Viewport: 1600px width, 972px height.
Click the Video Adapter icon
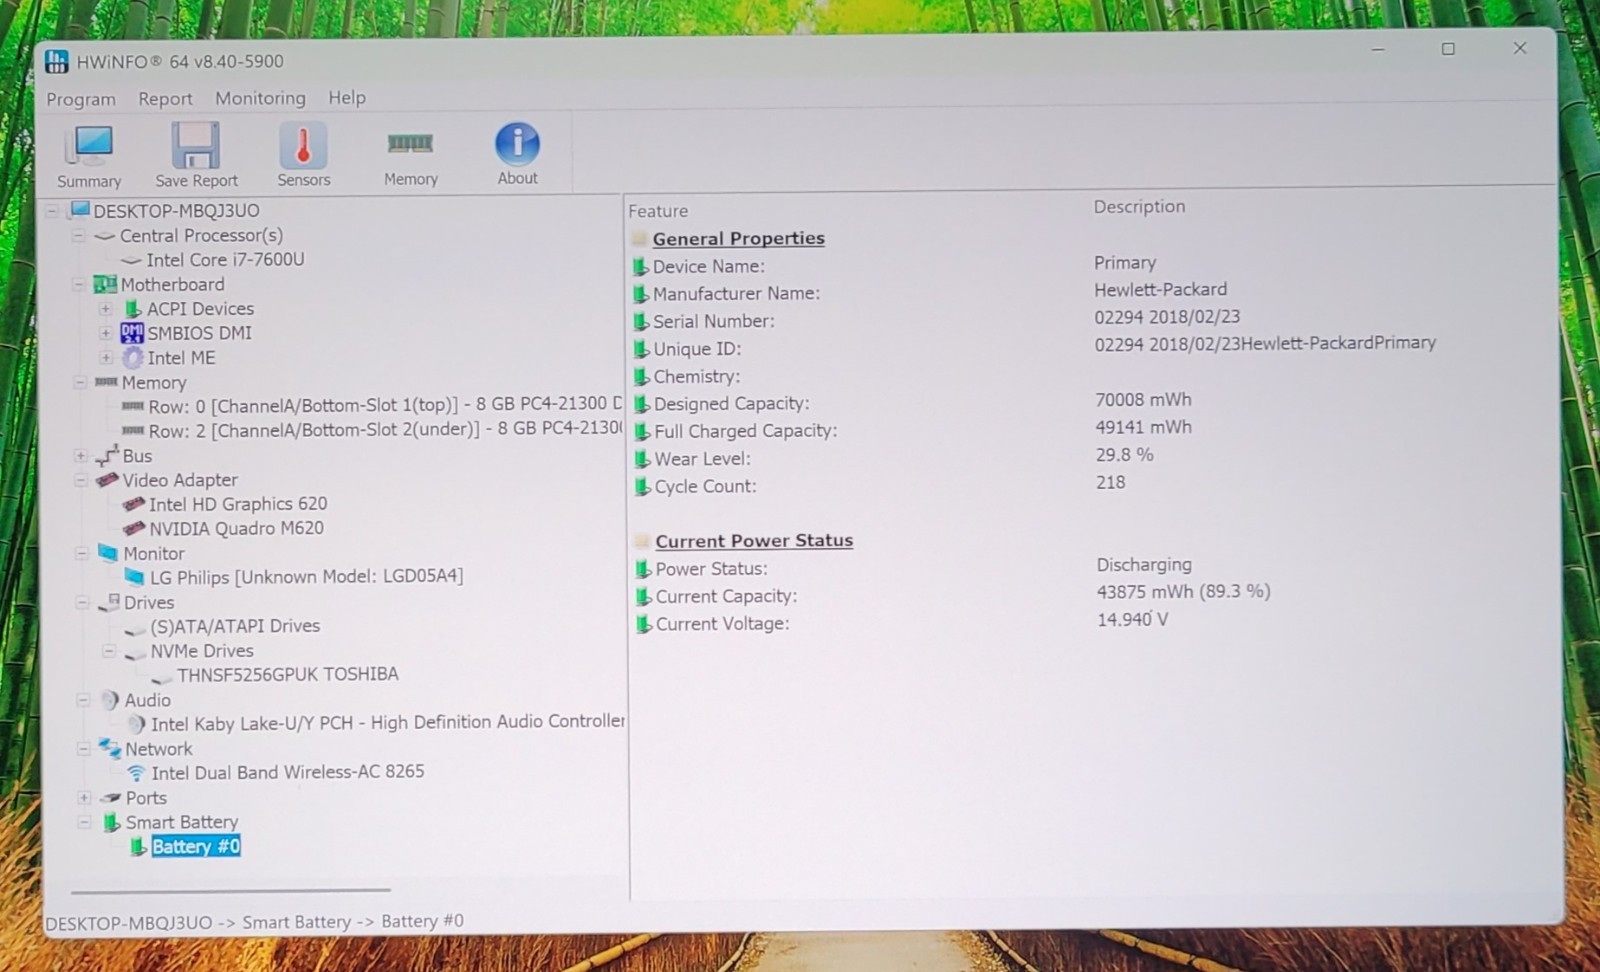pos(107,480)
